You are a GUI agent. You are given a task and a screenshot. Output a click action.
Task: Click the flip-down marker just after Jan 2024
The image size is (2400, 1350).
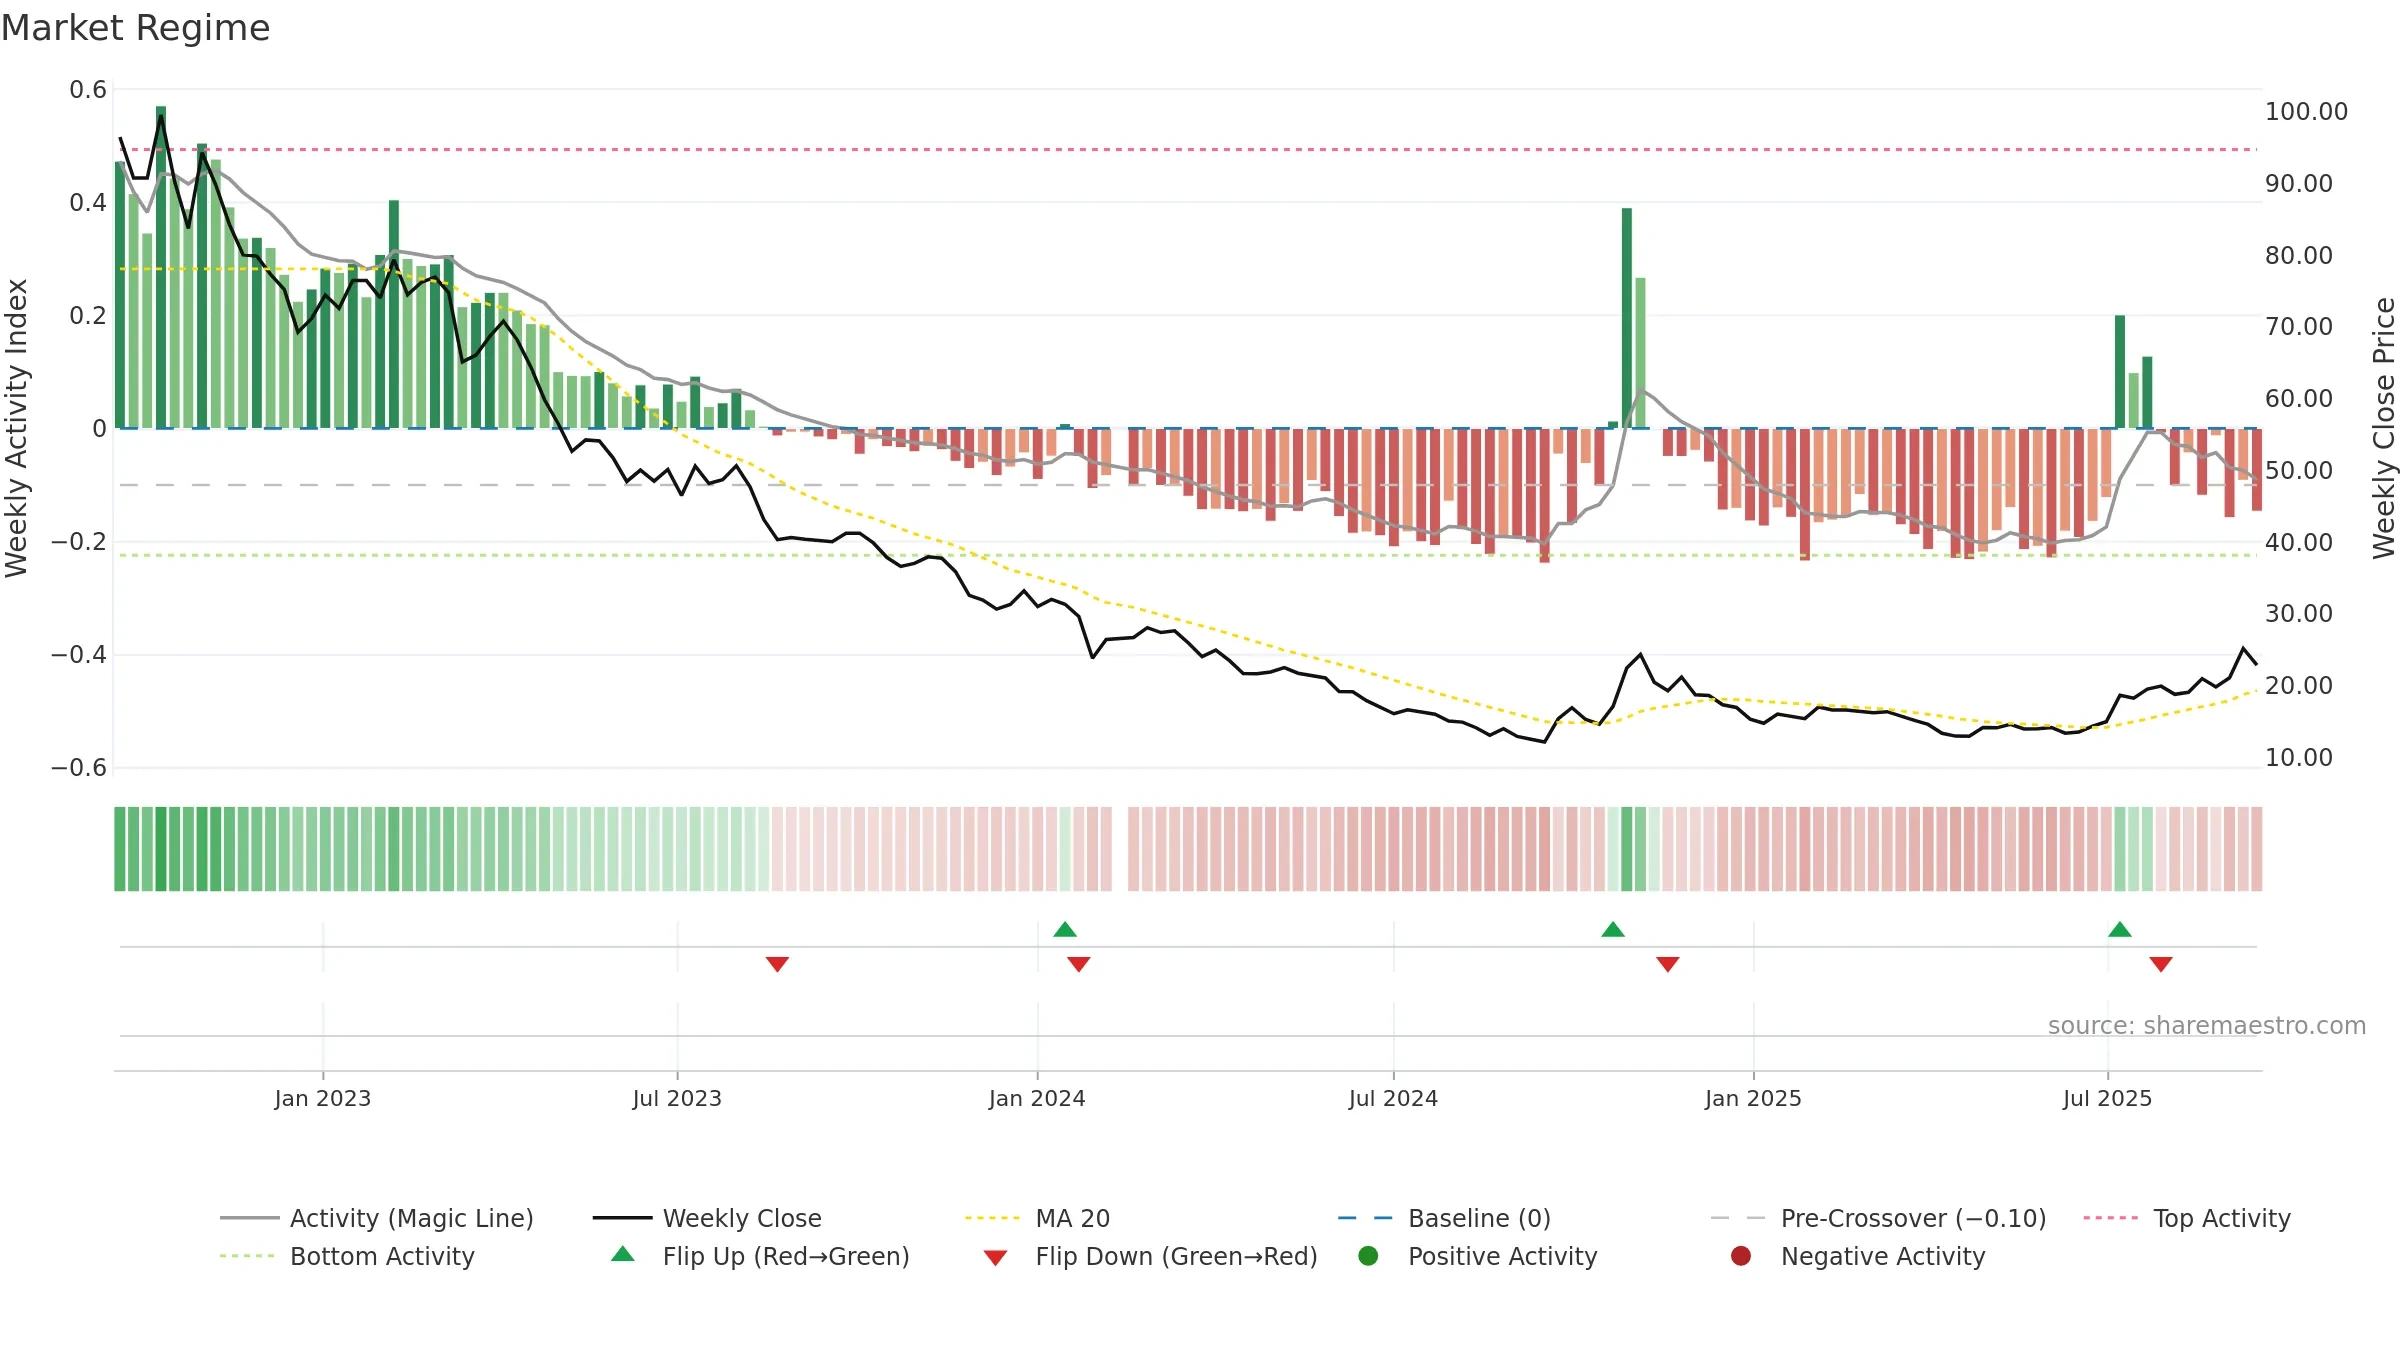coord(1078,964)
